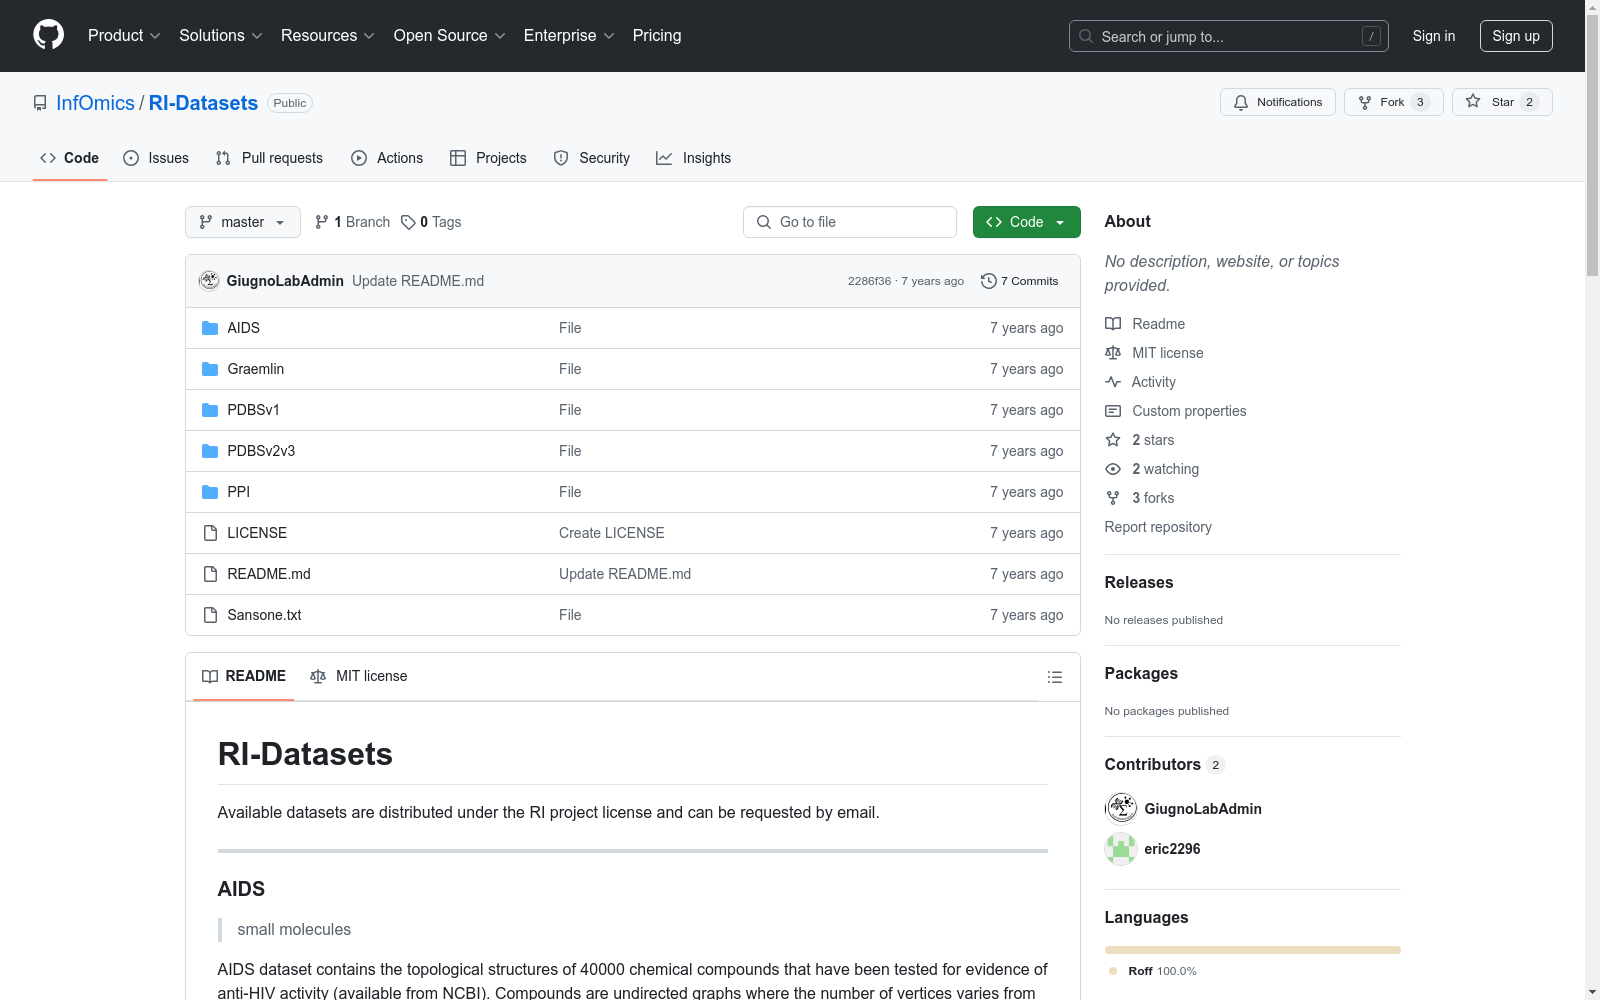Click the Search or jump to field
This screenshot has height=1000, width=1600.
click(1229, 36)
